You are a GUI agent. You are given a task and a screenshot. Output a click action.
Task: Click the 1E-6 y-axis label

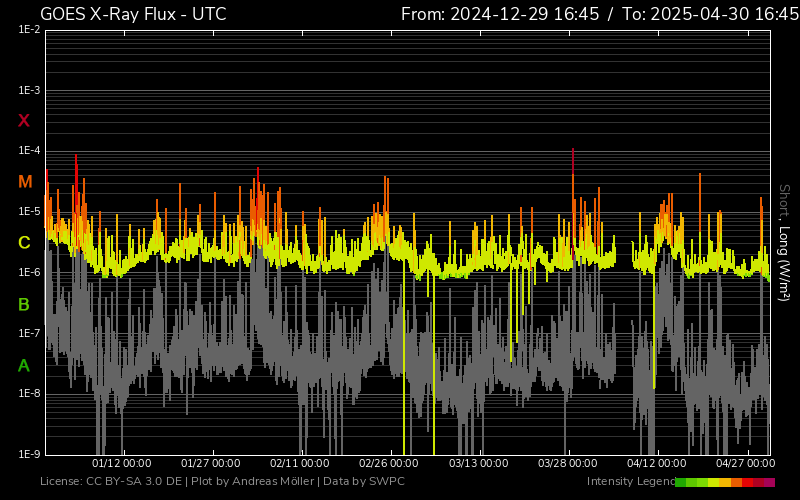pos(30,272)
